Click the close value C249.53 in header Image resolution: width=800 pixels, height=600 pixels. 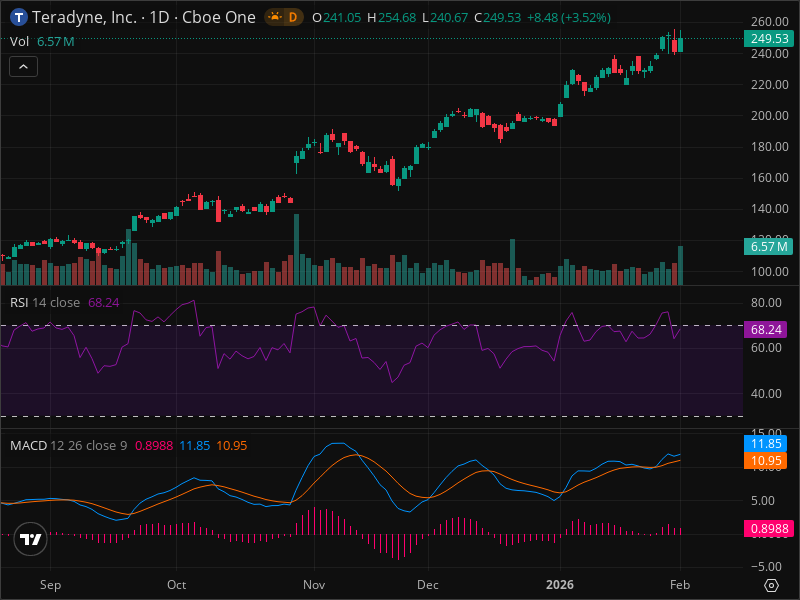click(497, 18)
